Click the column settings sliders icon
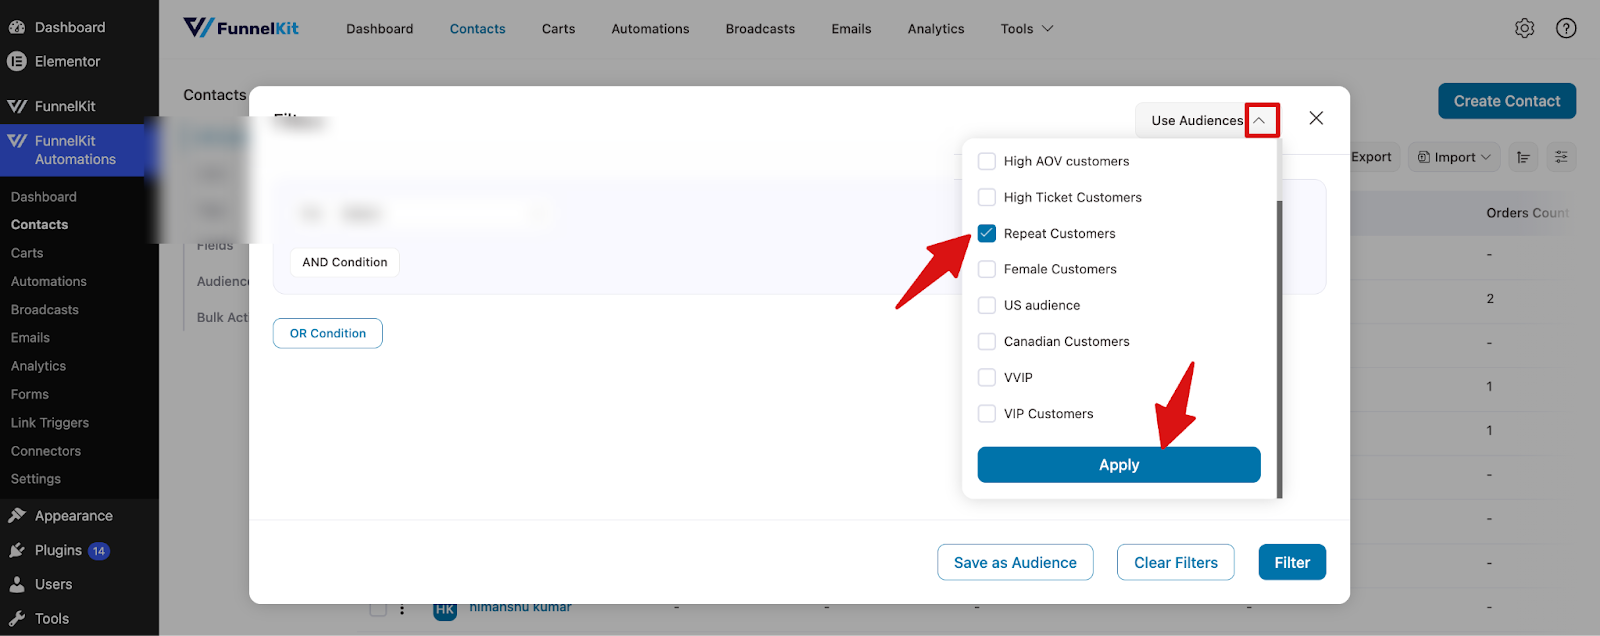Image resolution: width=1600 pixels, height=636 pixels. (1561, 157)
